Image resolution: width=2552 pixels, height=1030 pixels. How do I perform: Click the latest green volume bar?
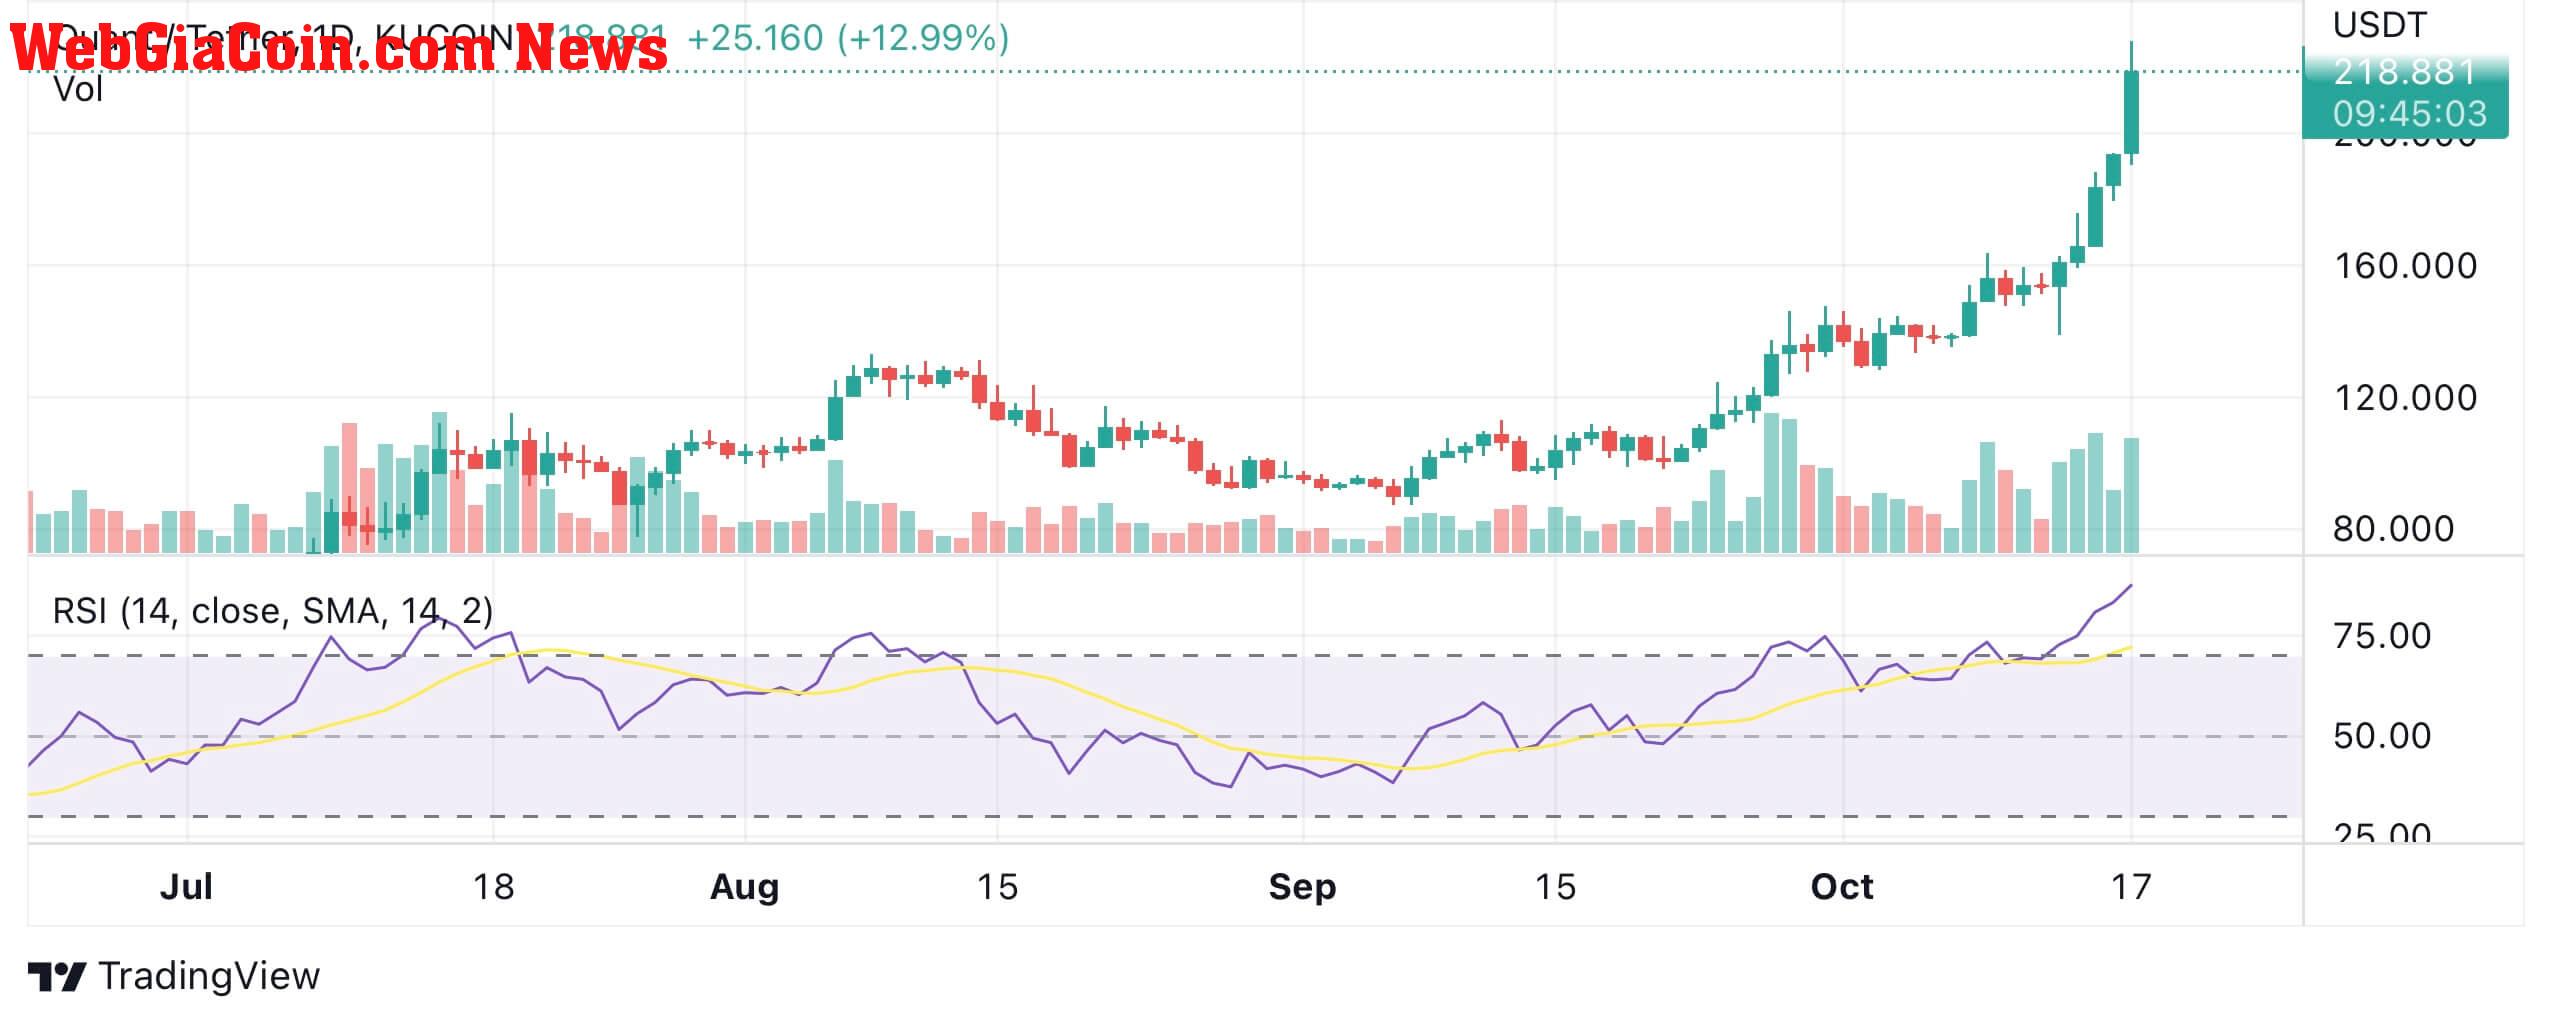(2131, 495)
